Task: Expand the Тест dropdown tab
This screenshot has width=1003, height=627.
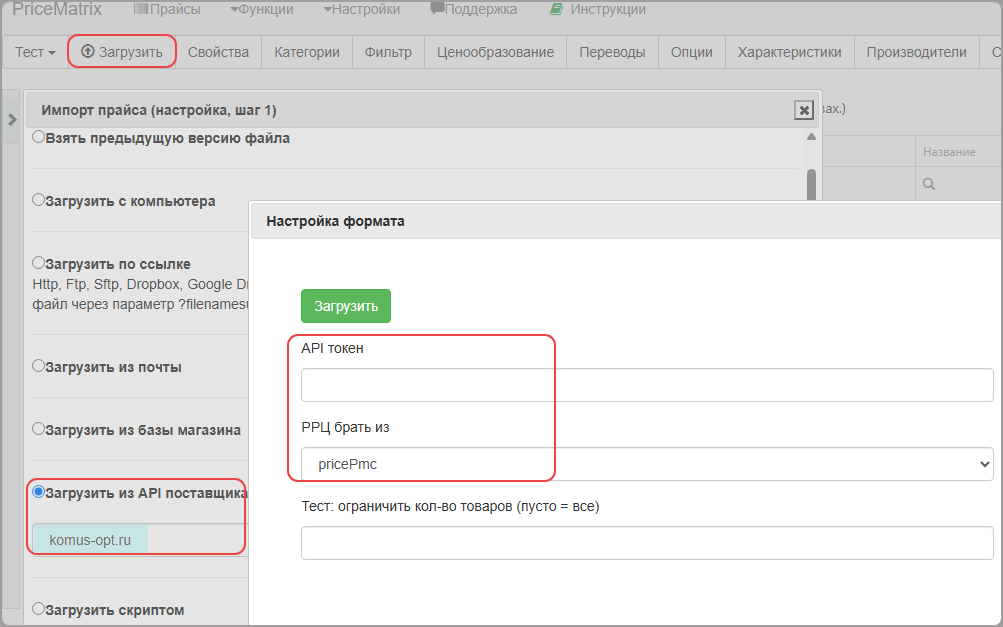Action: (35, 52)
